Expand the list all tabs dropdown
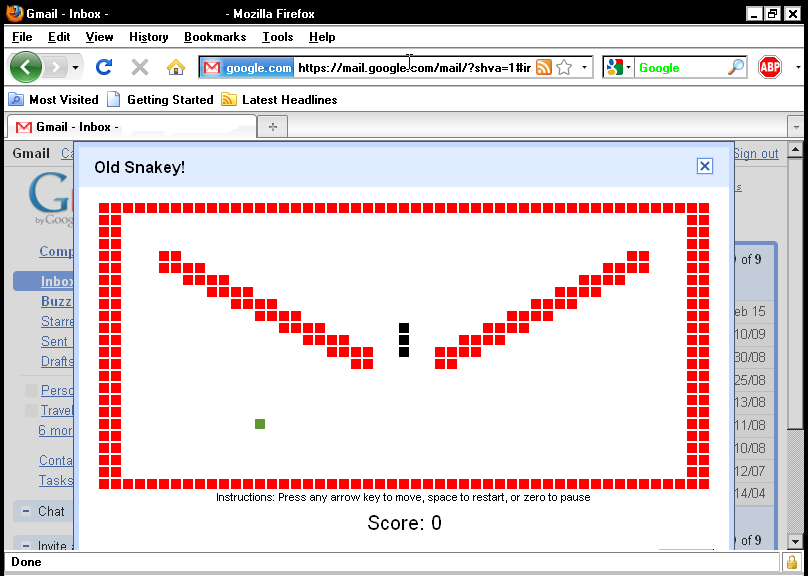This screenshot has width=808, height=576. pyautogui.click(x=795, y=127)
